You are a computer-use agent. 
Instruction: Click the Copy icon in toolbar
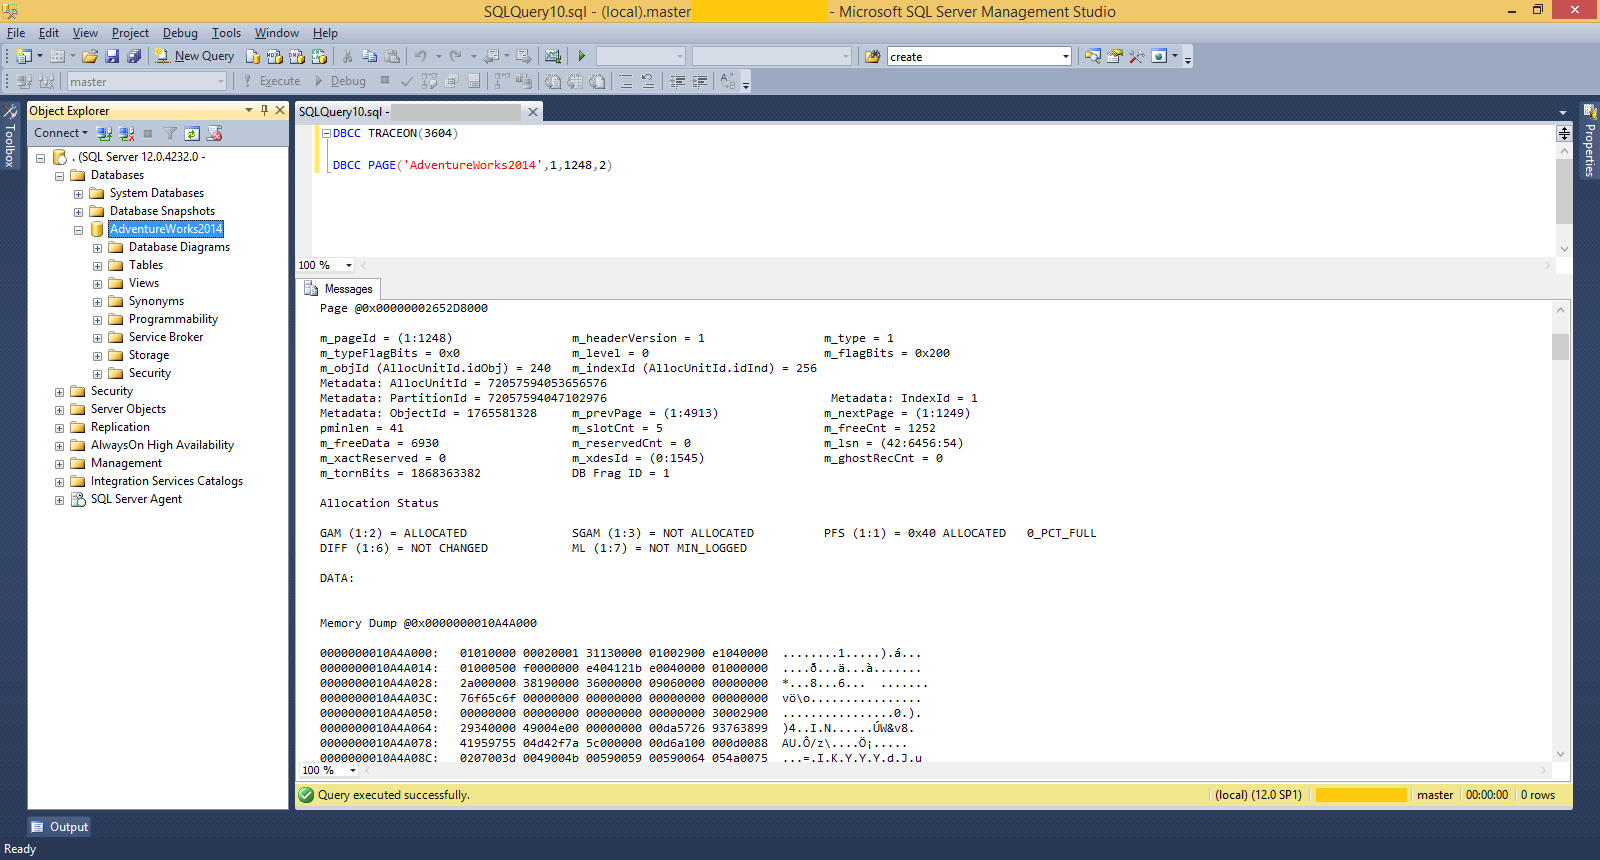coord(370,56)
